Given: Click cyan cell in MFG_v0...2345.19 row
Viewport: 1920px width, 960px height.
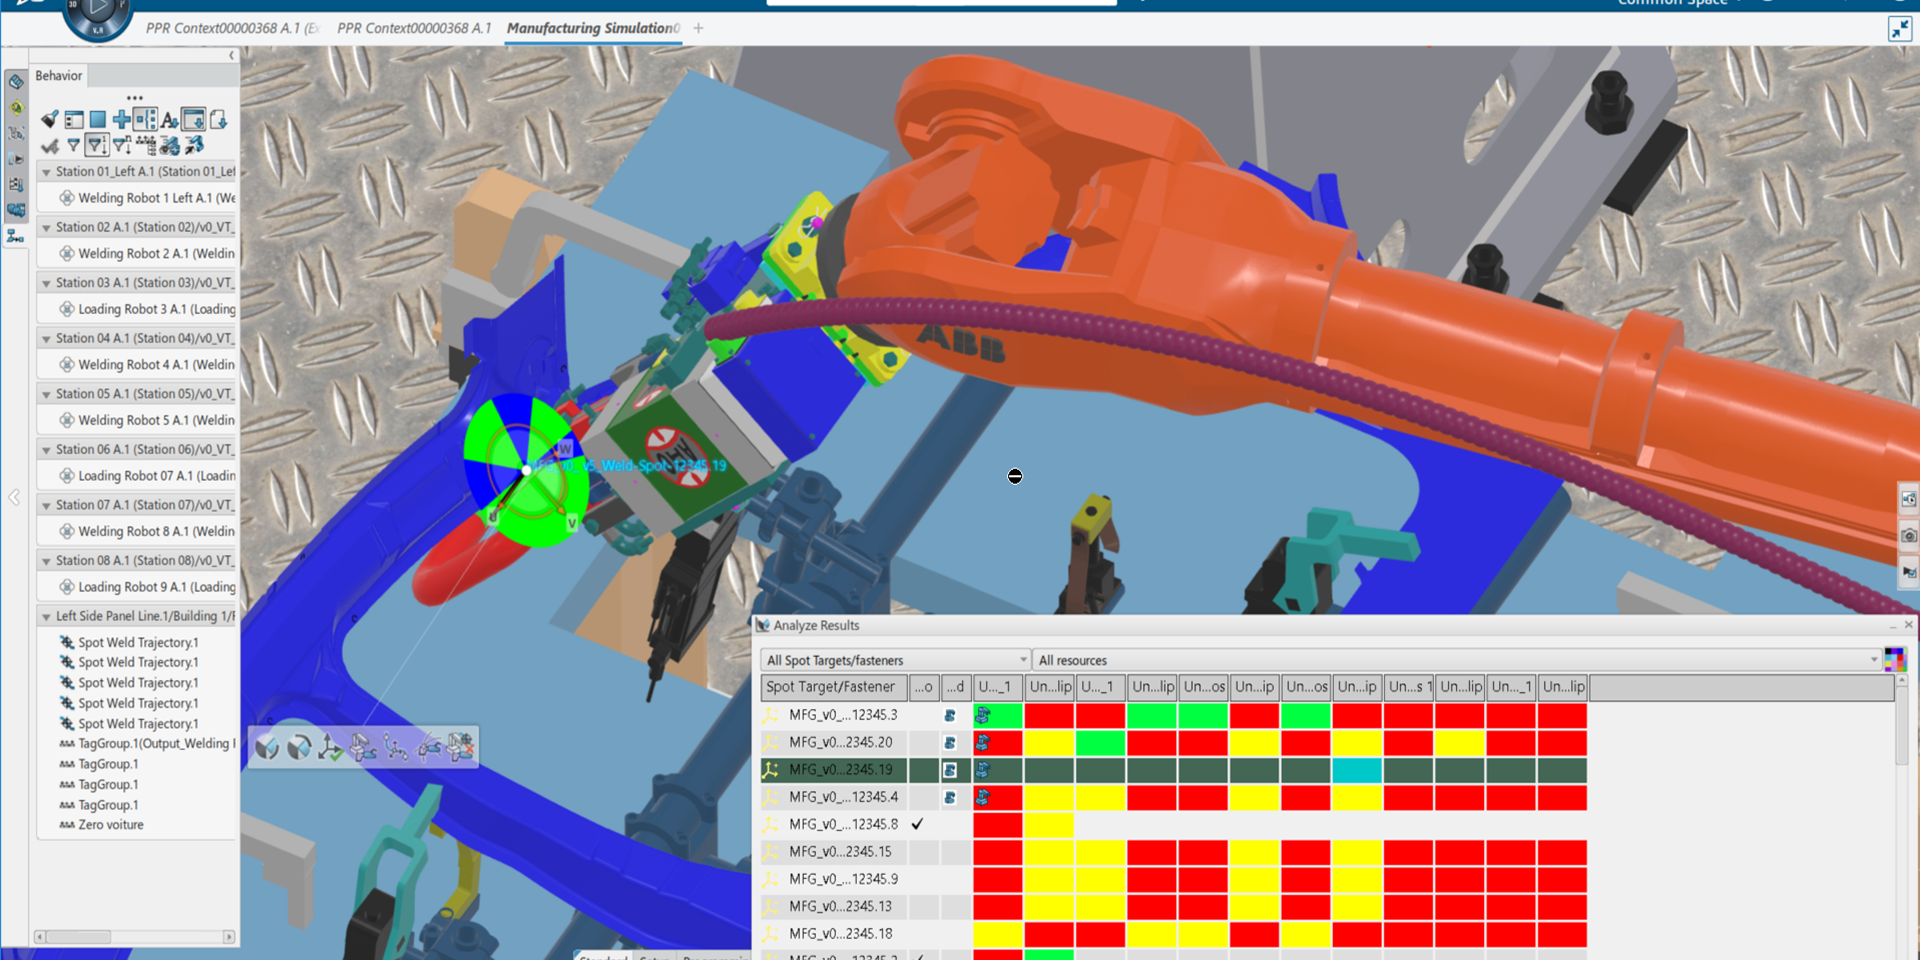Looking at the screenshot, I should click(x=1357, y=770).
